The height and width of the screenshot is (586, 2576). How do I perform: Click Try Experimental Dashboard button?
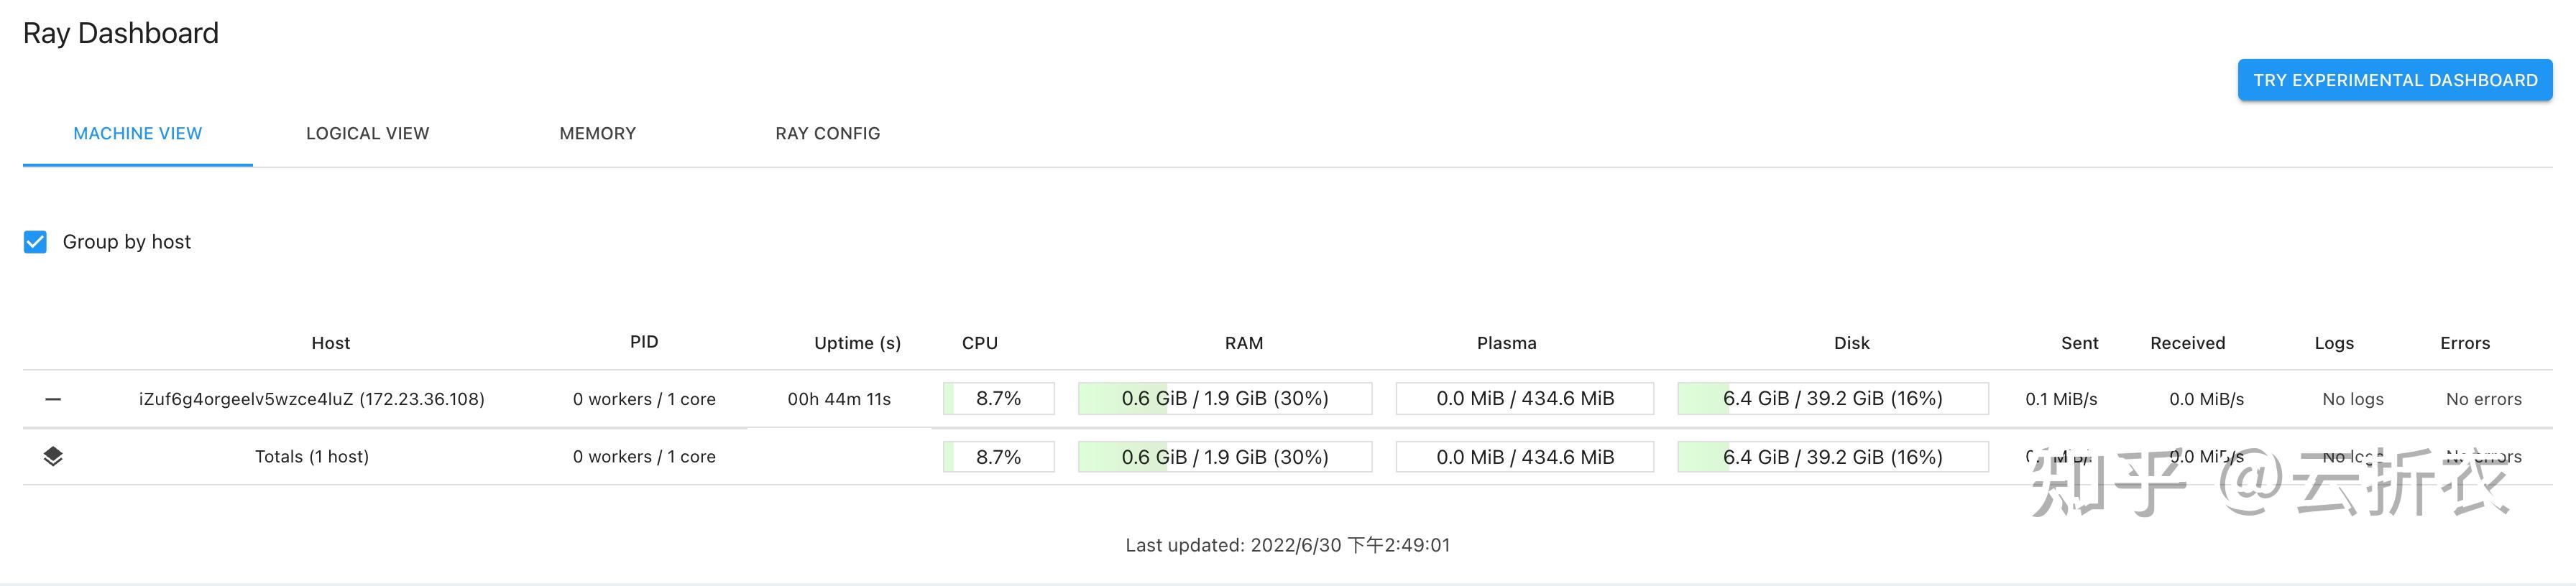click(2394, 80)
